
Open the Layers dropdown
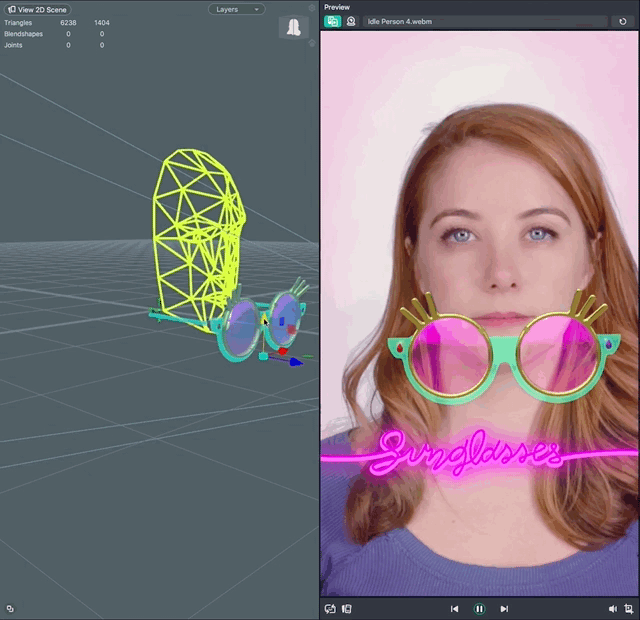236,9
